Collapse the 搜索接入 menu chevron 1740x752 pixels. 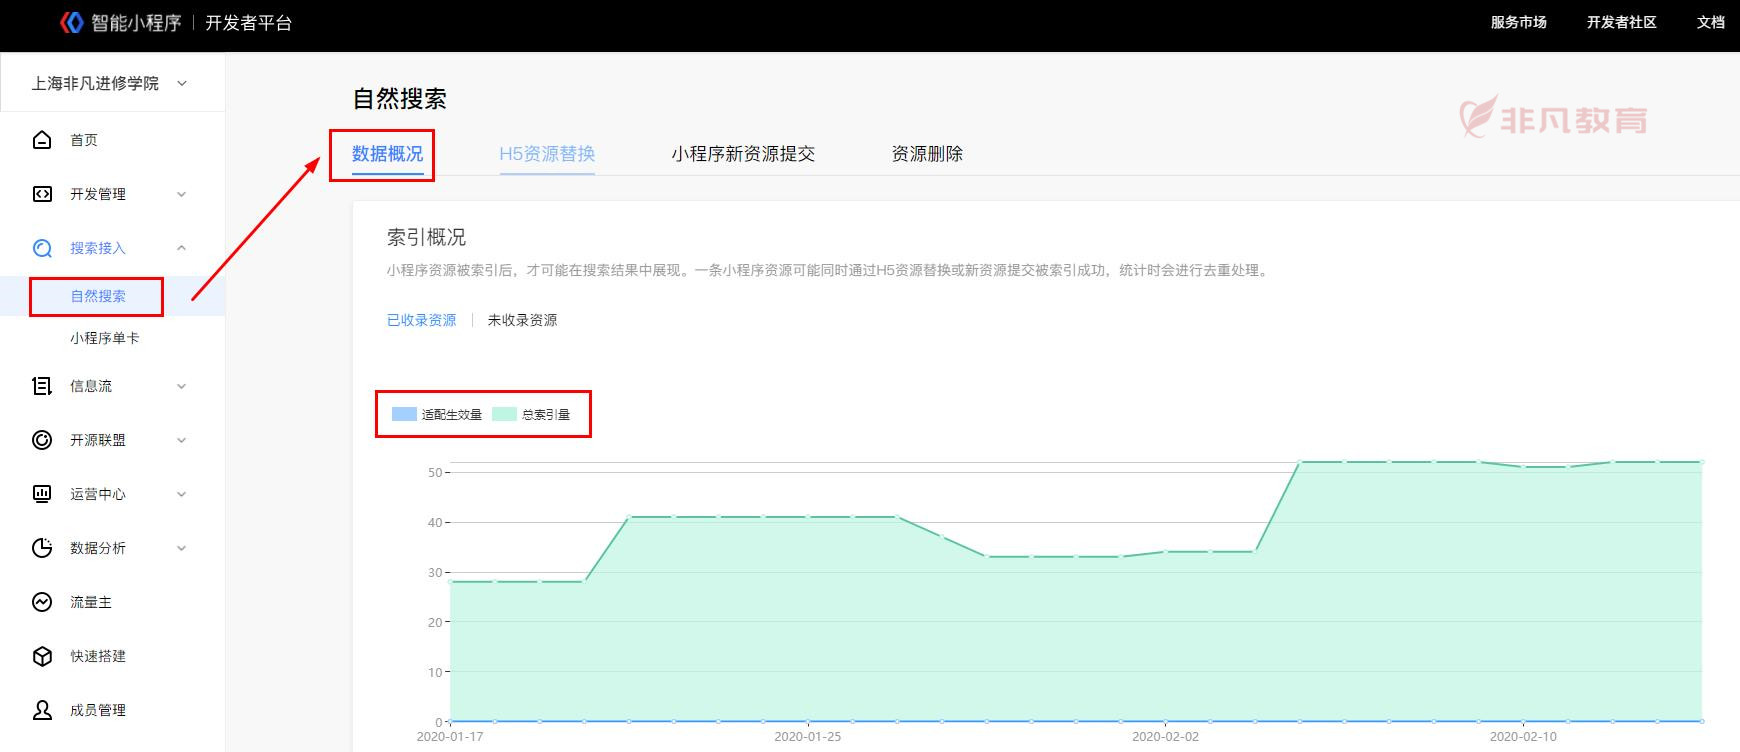pyautogui.click(x=181, y=248)
